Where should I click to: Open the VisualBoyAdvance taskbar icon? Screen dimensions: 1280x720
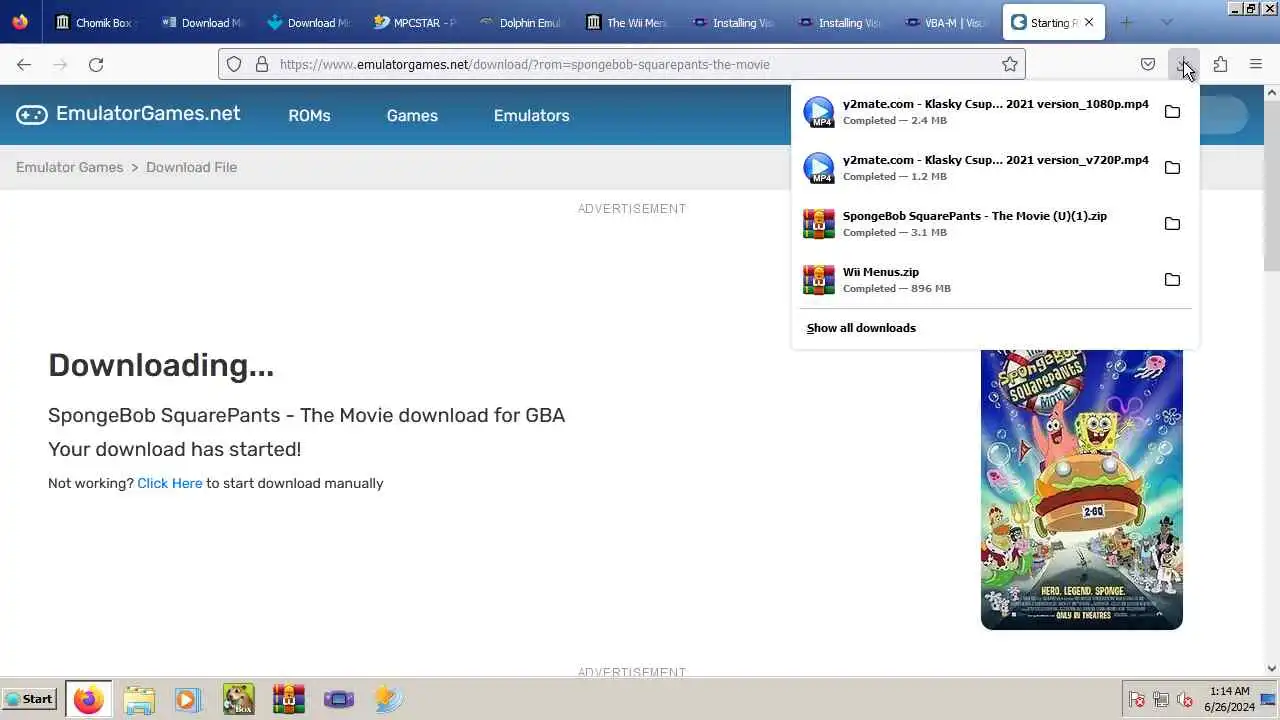click(x=339, y=699)
